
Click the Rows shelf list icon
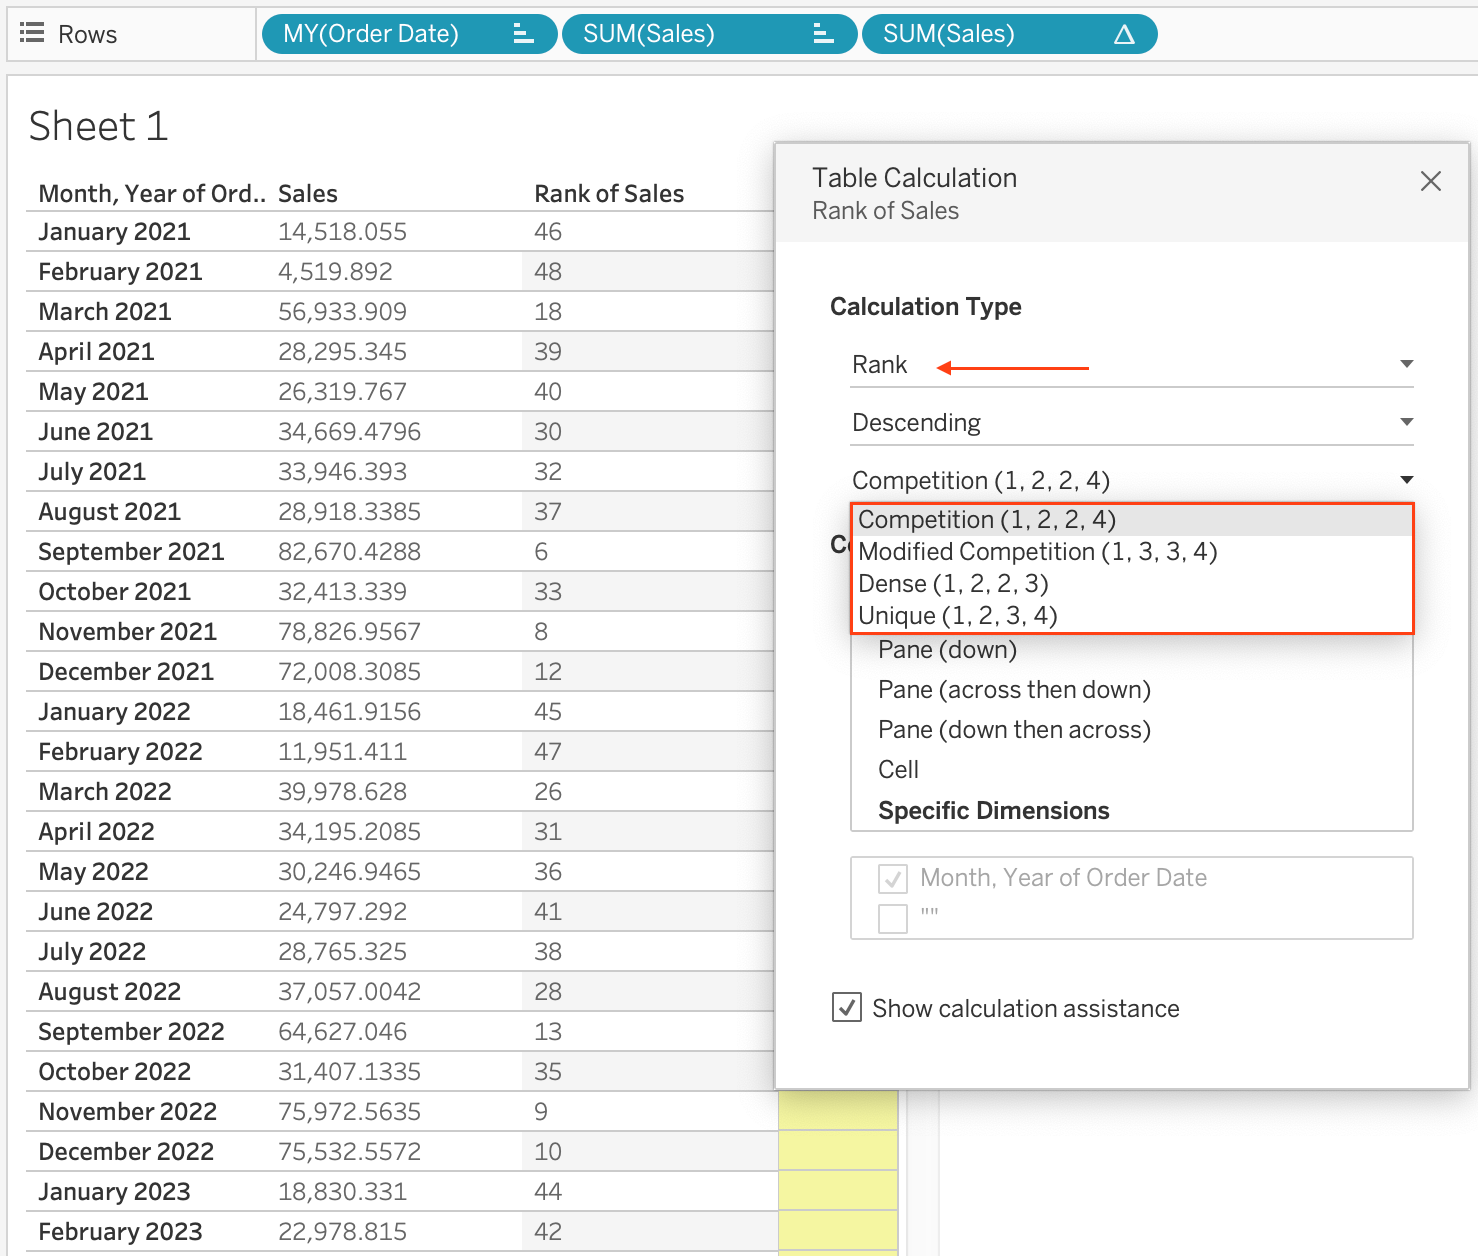(32, 34)
